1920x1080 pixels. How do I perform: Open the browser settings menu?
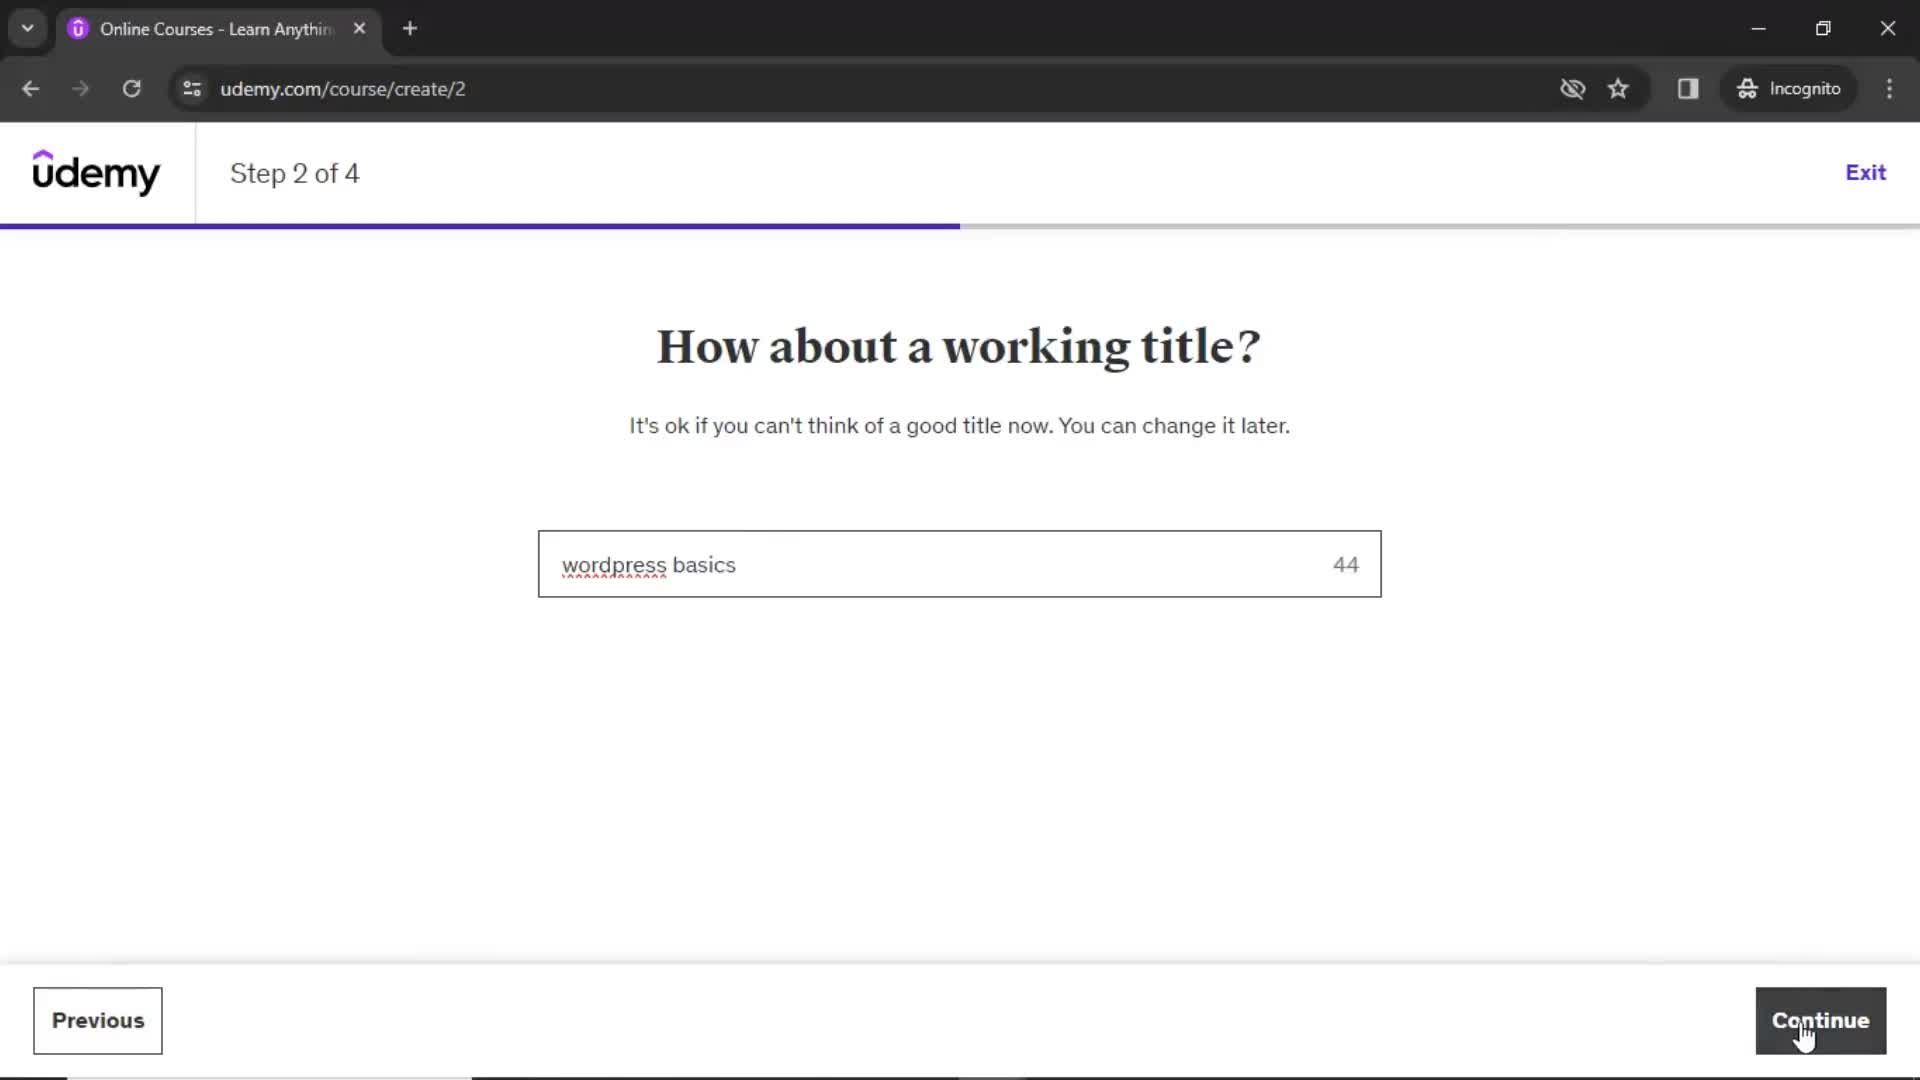[1891, 88]
